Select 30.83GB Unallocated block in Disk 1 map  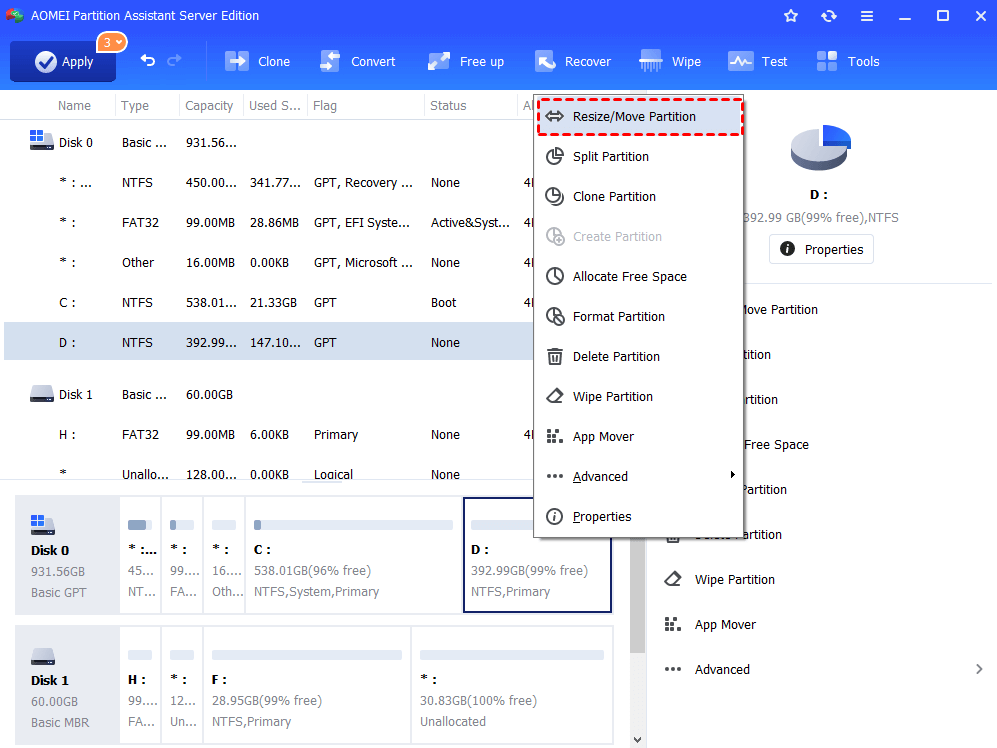(512, 685)
